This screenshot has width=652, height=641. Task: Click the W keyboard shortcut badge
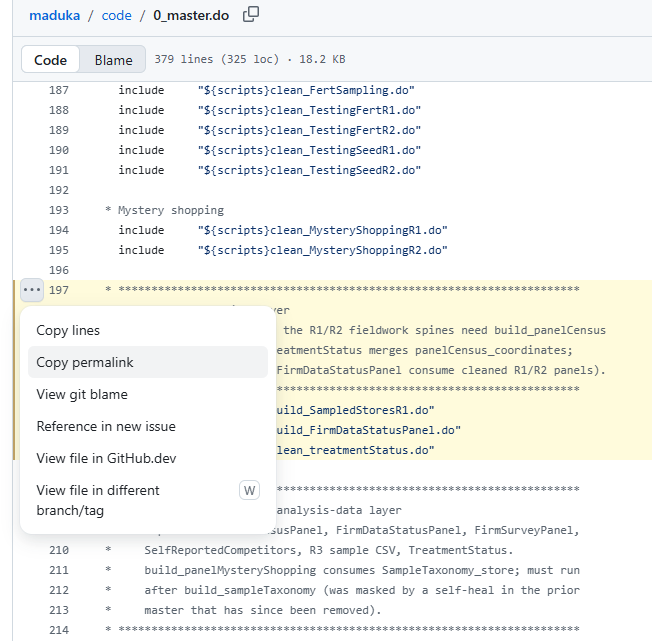coord(249,490)
